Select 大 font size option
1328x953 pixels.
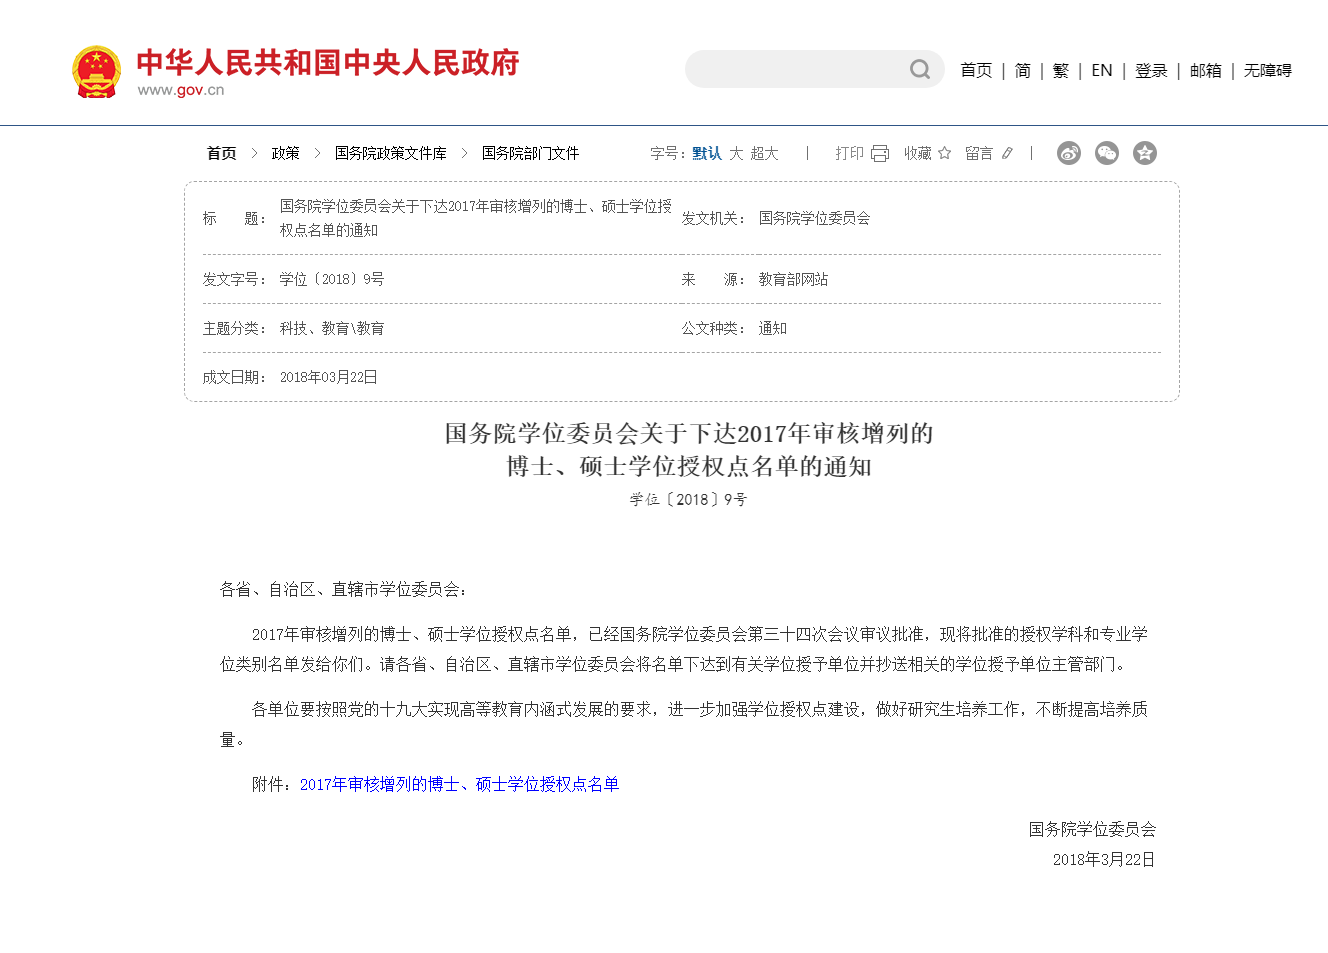(736, 153)
